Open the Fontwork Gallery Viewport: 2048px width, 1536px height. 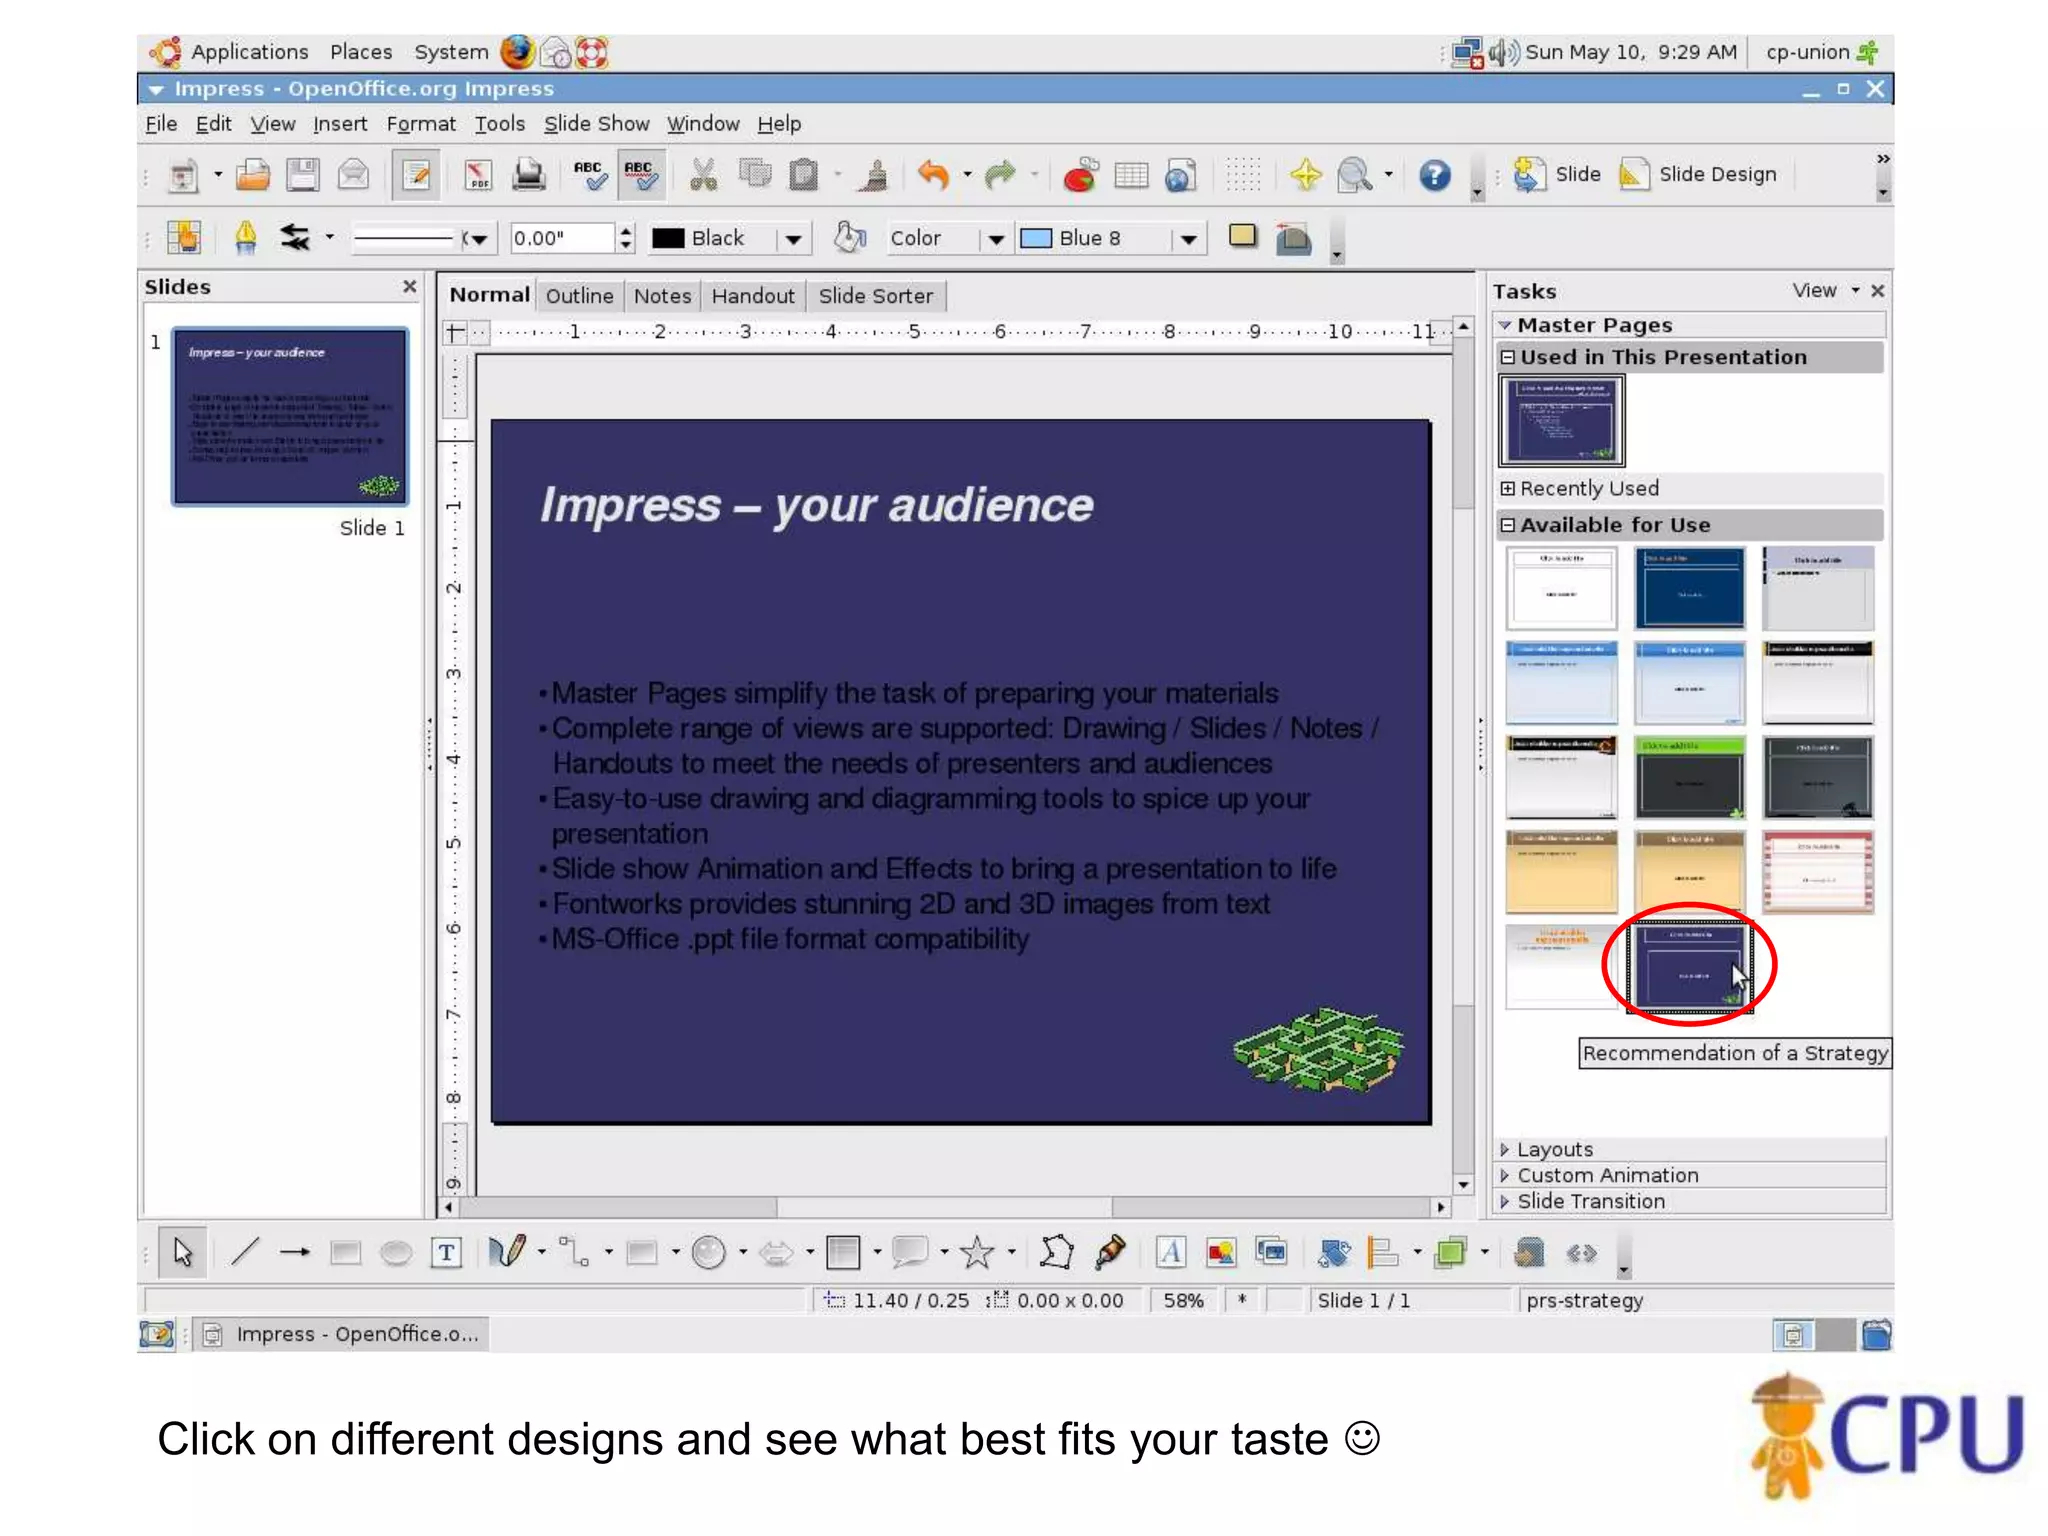[1171, 1252]
